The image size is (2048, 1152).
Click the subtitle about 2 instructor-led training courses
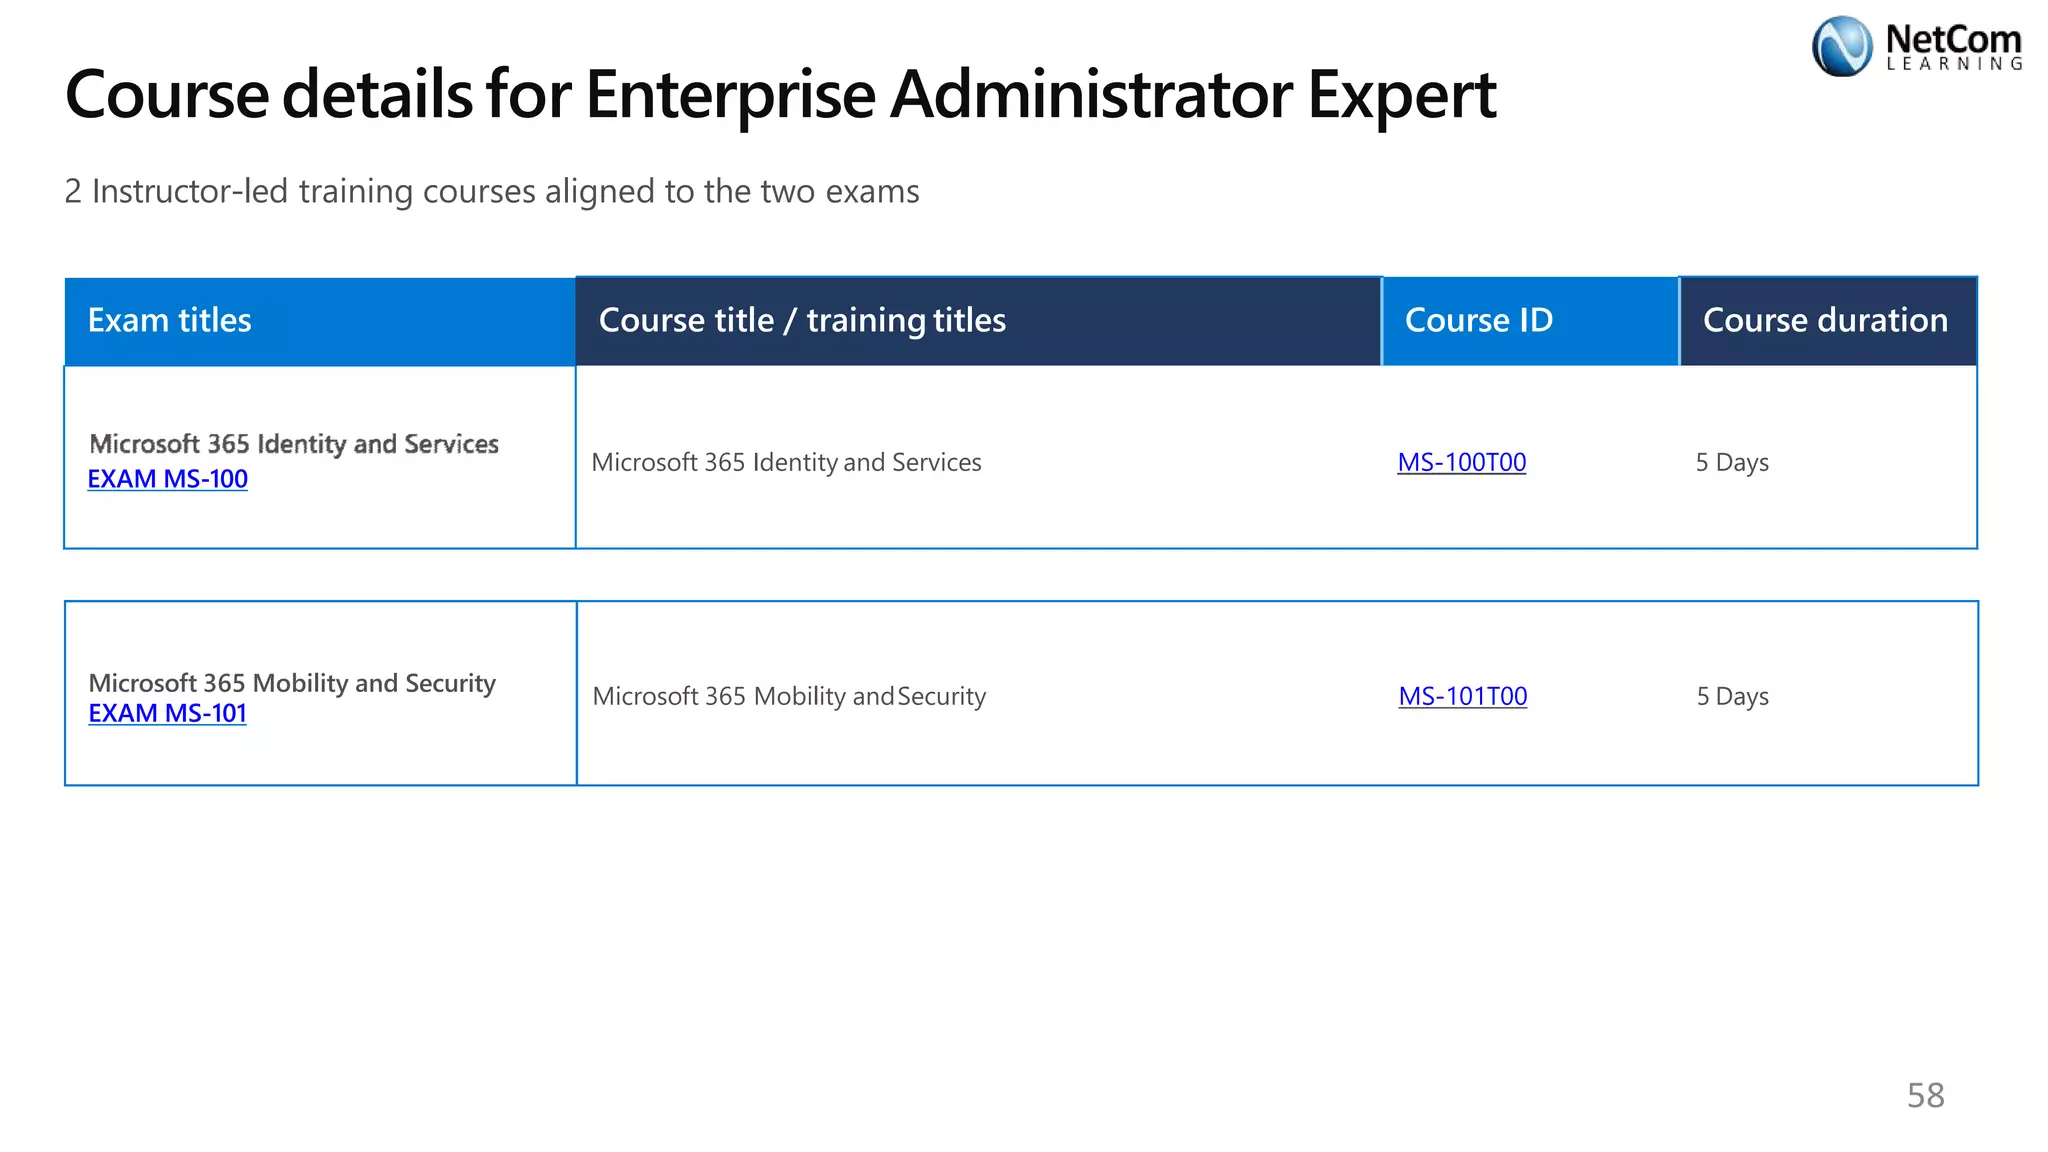pos(492,191)
